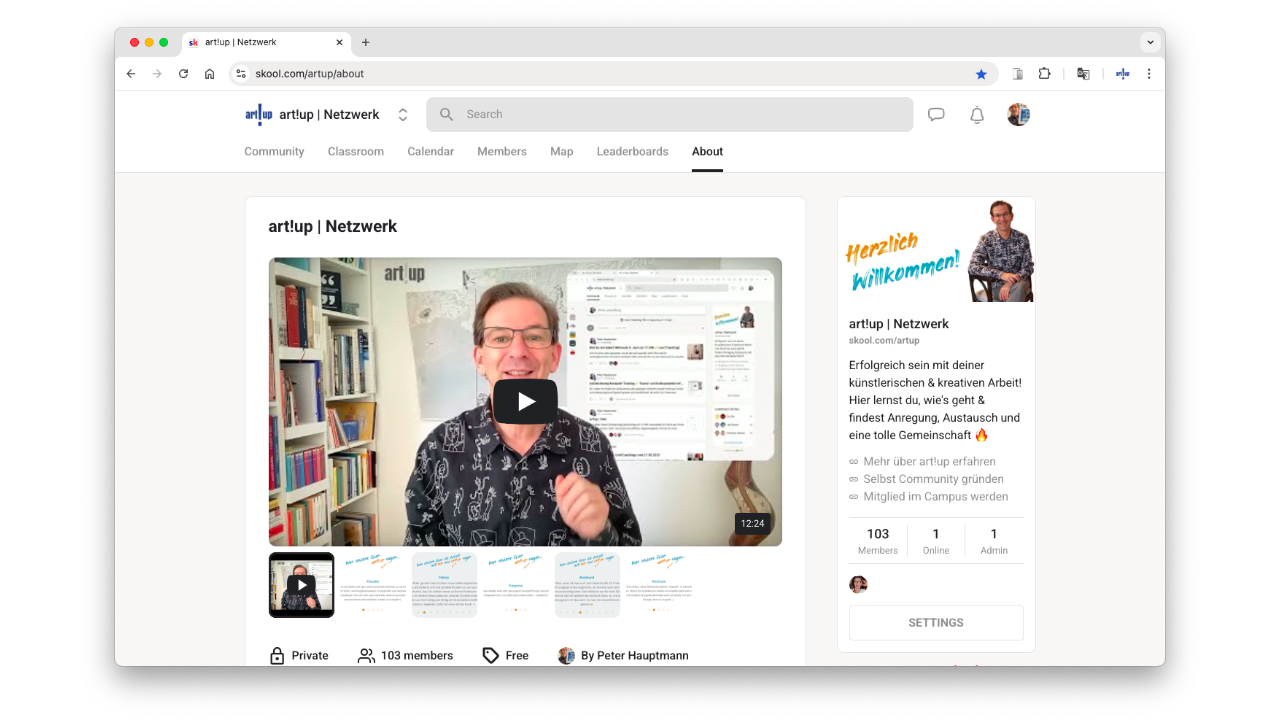1280x720 pixels.
Task: Click the 'Herzlich Willkommen!' banner image
Action: coord(936,250)
